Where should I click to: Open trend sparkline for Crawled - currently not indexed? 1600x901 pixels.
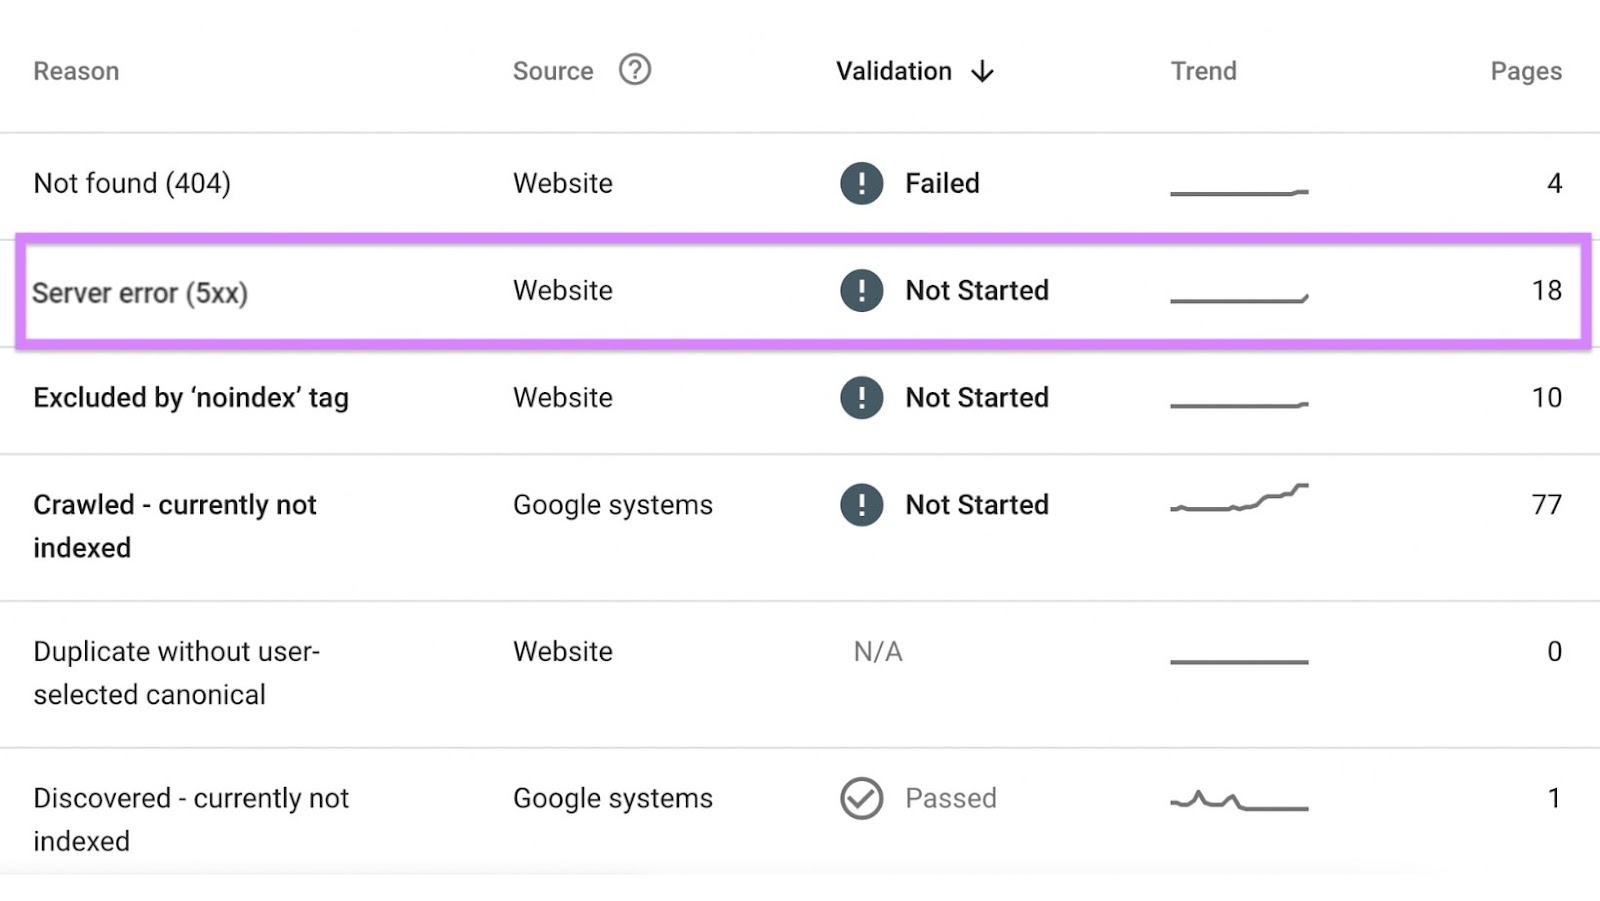tap(1239, 498)
